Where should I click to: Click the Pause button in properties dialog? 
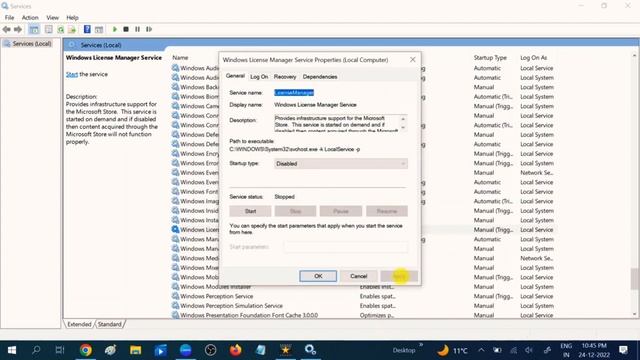[x=341, y=211]
